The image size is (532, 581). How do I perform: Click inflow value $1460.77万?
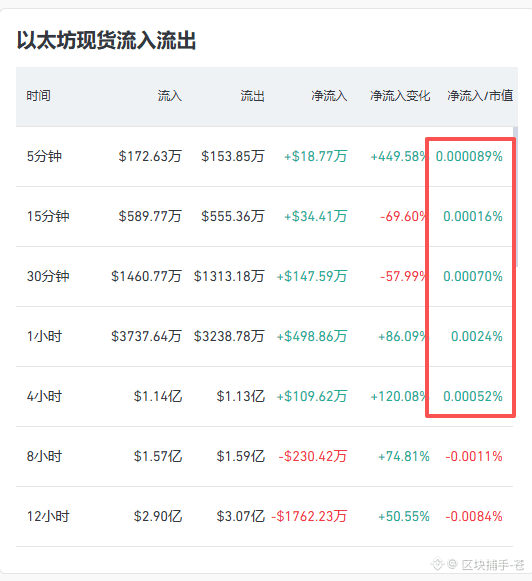pyautogui.click(x=146, y=276)
